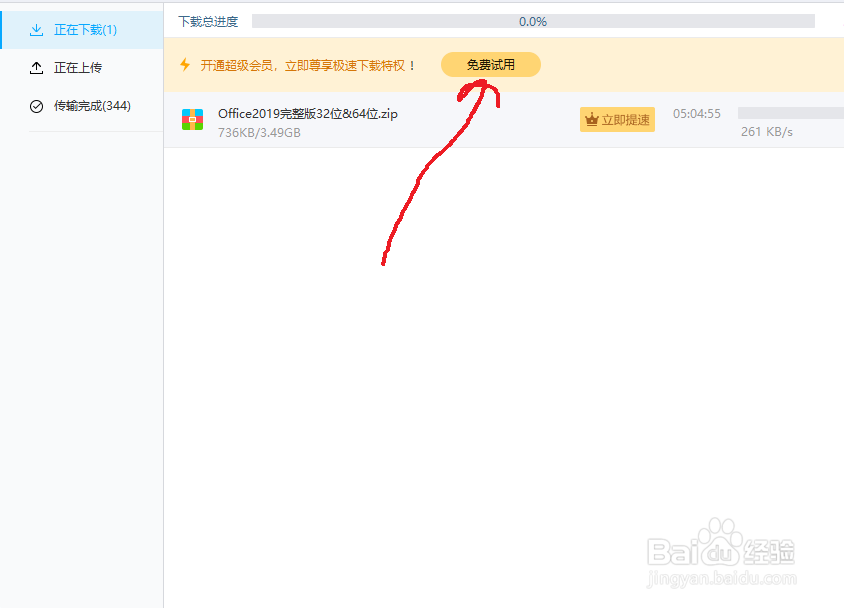The width and height of the screenshot is (844, 608).
Task: Click the 下载总进度 label
Action: 208,22
